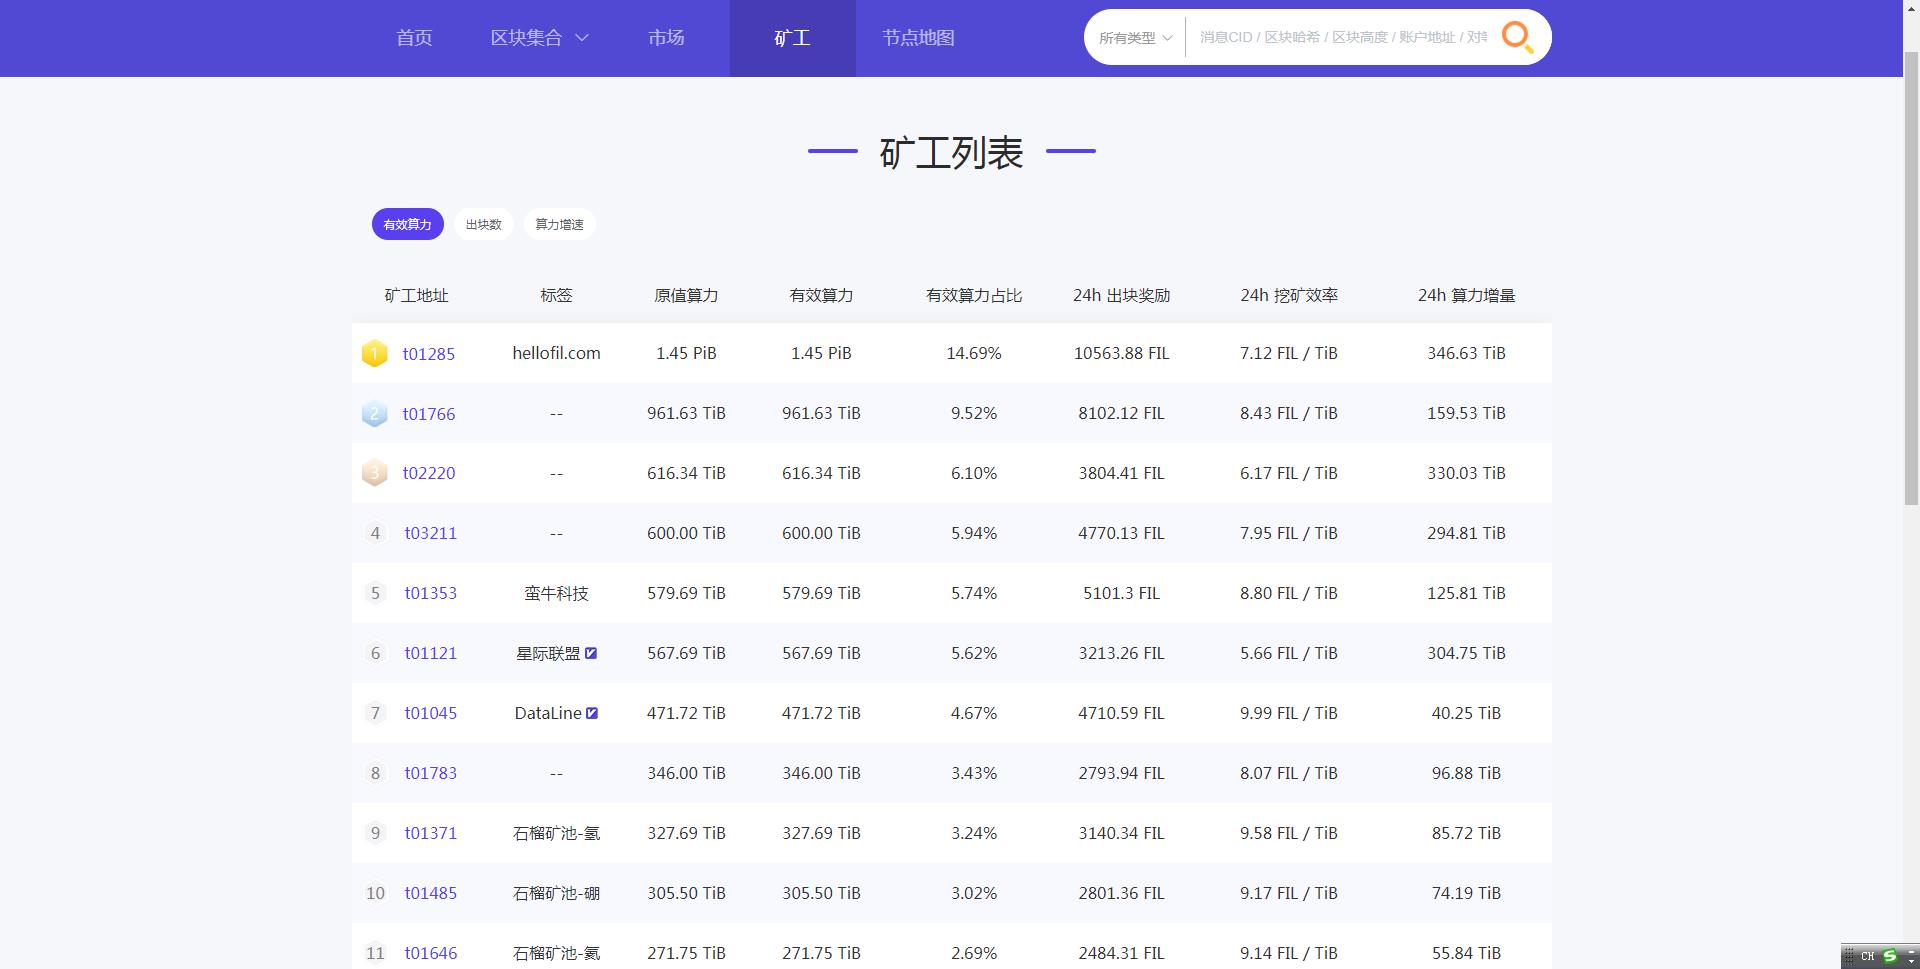Click the 8102.12 FIL reward value

point(1121,413)
